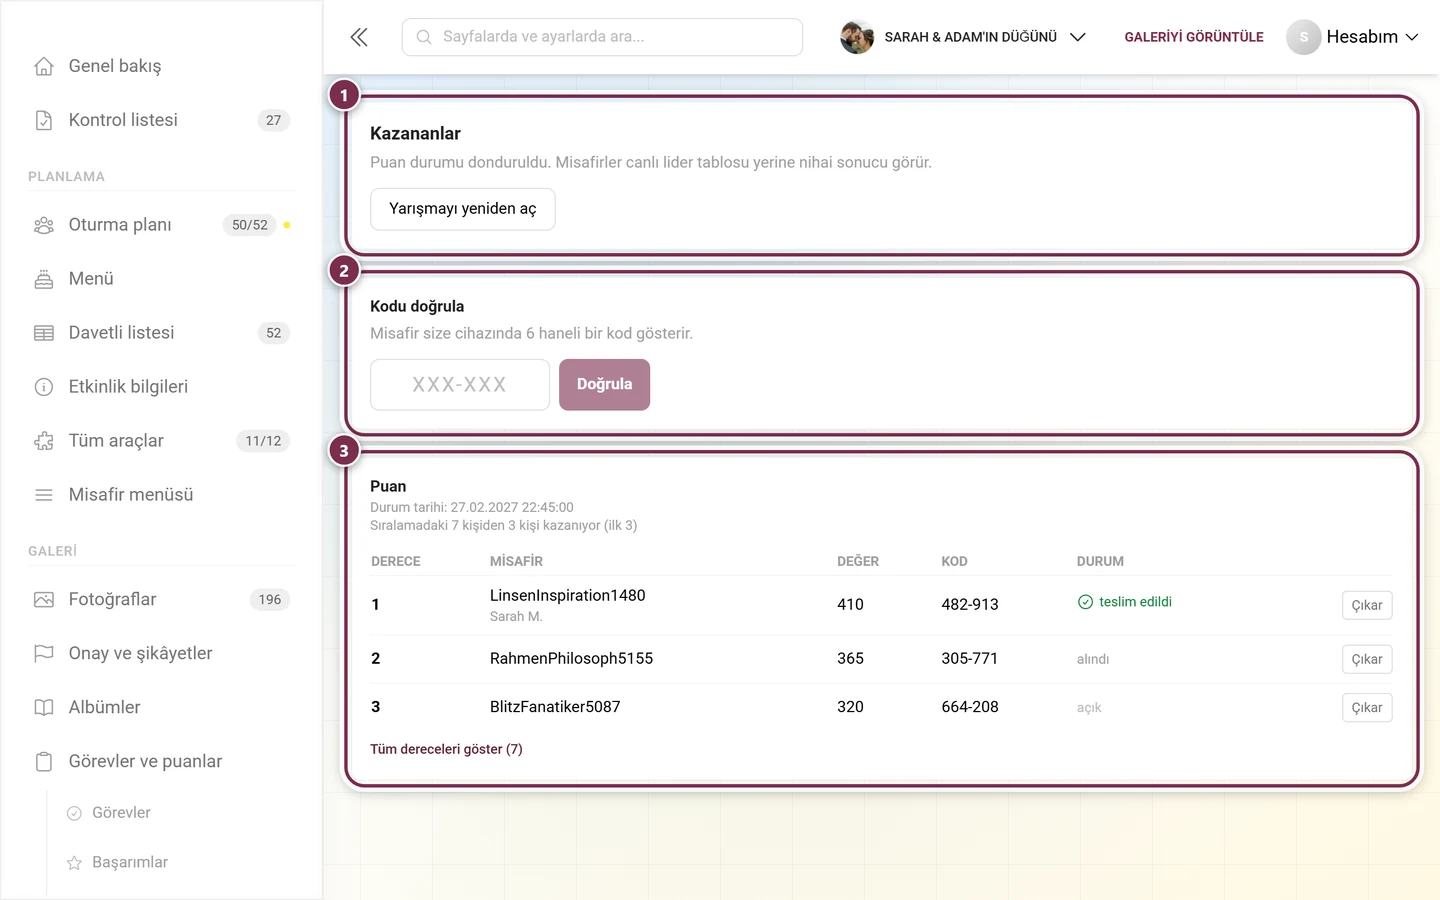
Task: Open the Başarımlar submenu item
Action: click(x=130, y=863)
